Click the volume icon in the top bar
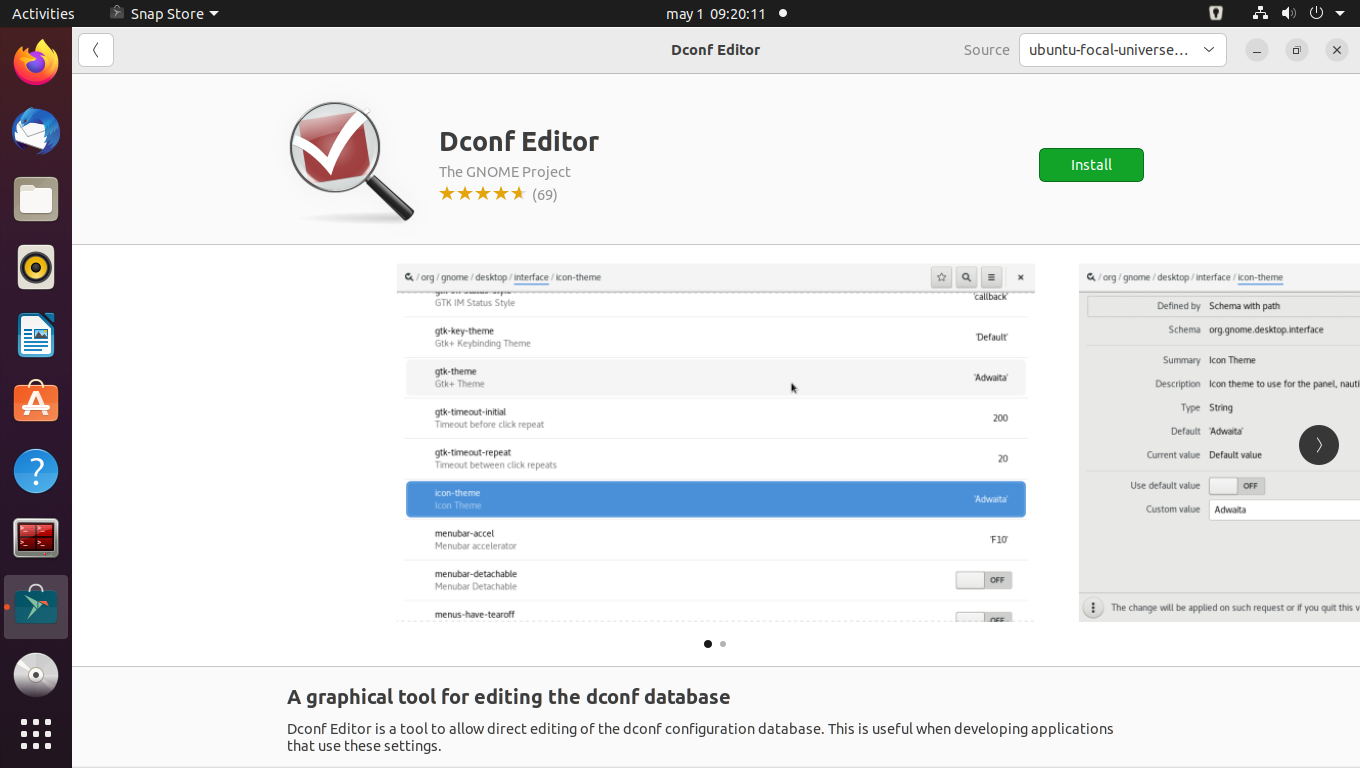This screenshot has width=1360, height=768. click(x=1288, y=13)
